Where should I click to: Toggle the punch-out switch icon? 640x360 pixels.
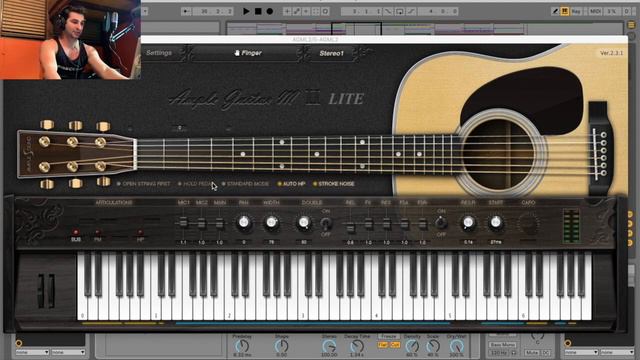[411, 11]
